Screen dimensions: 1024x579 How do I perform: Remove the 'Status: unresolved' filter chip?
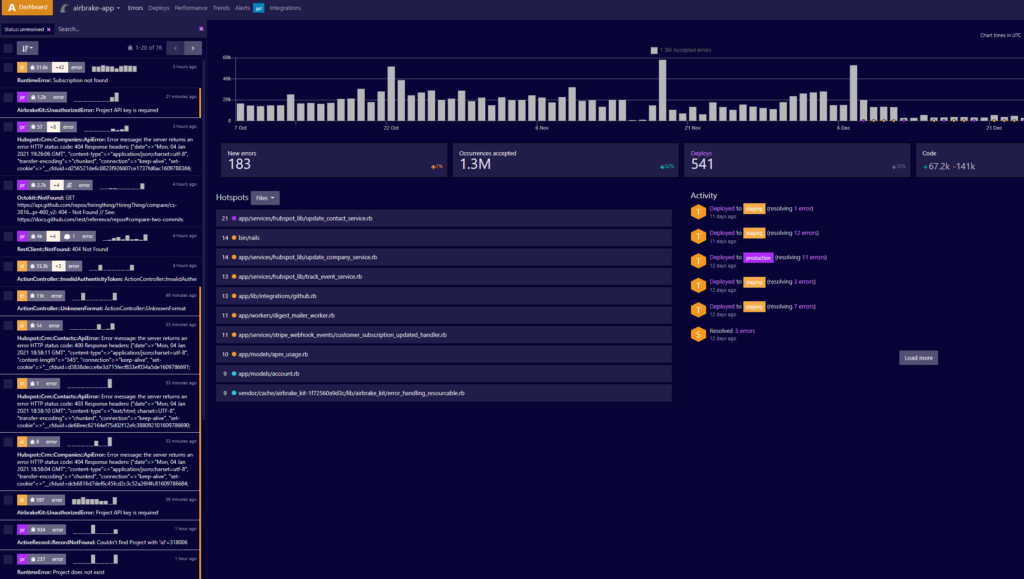(48, 29)
